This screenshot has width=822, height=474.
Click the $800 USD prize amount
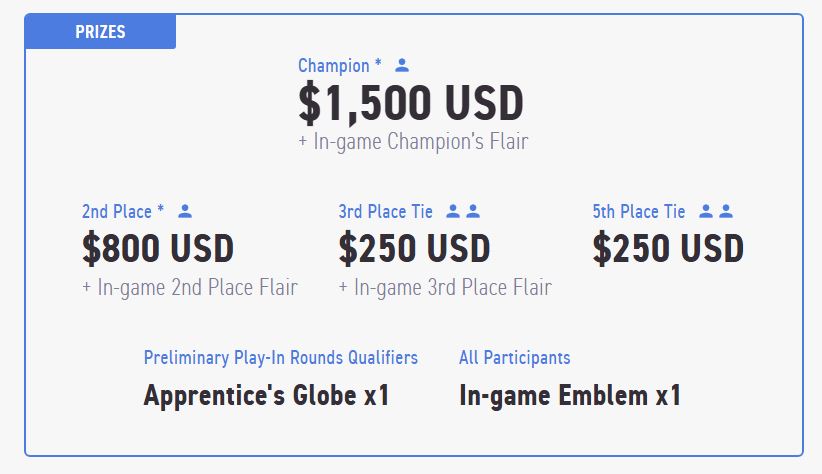click(x=158, y=248)
